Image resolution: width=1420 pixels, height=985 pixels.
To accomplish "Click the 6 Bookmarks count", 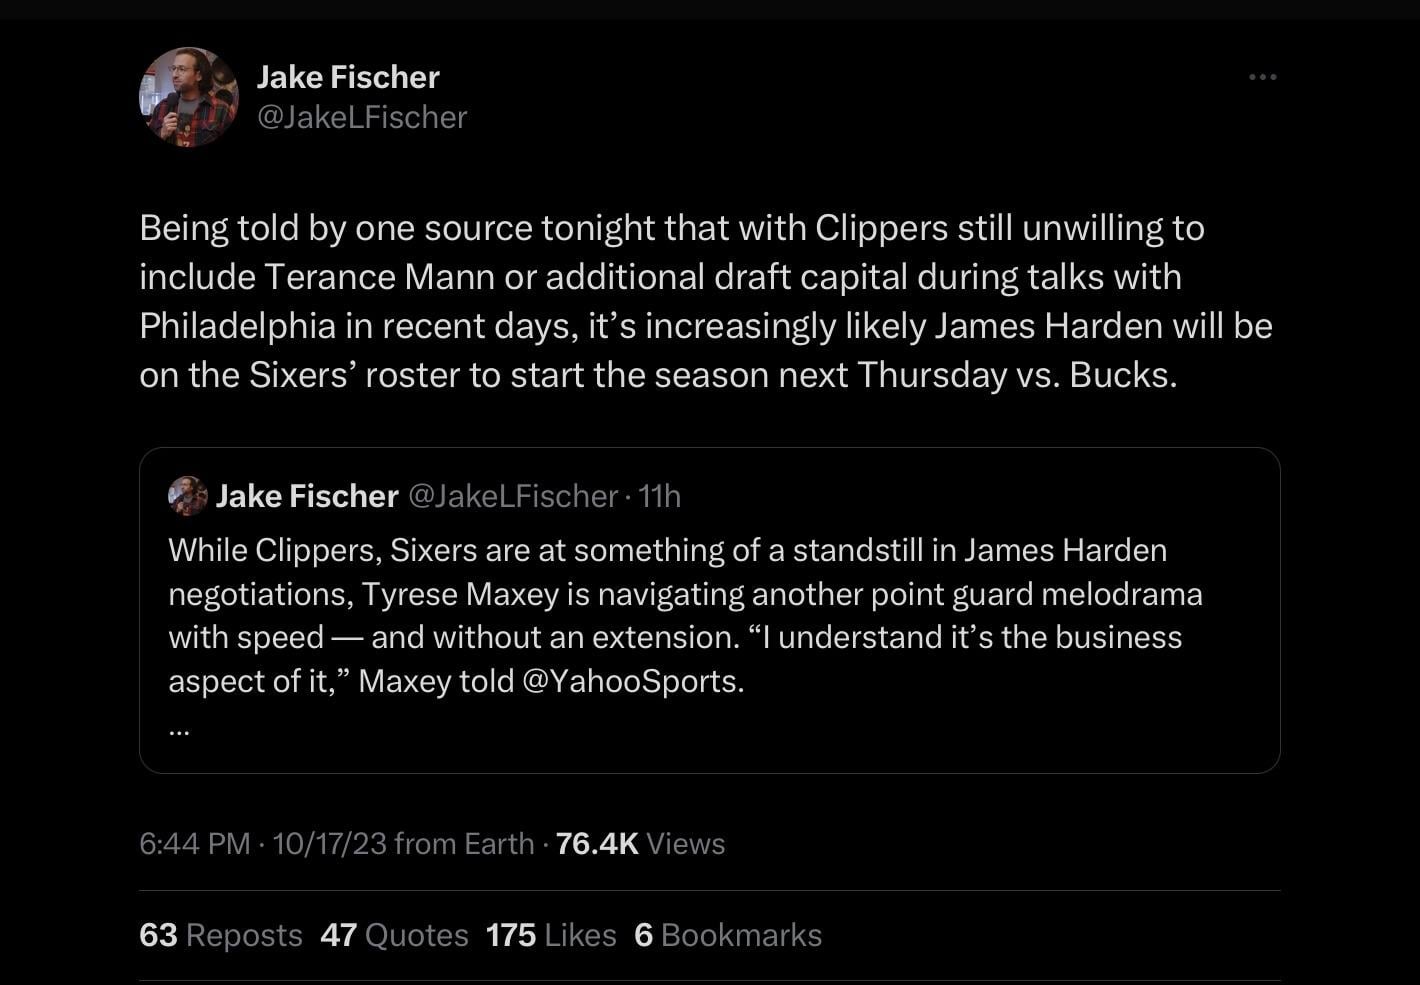I will point(728,935).
